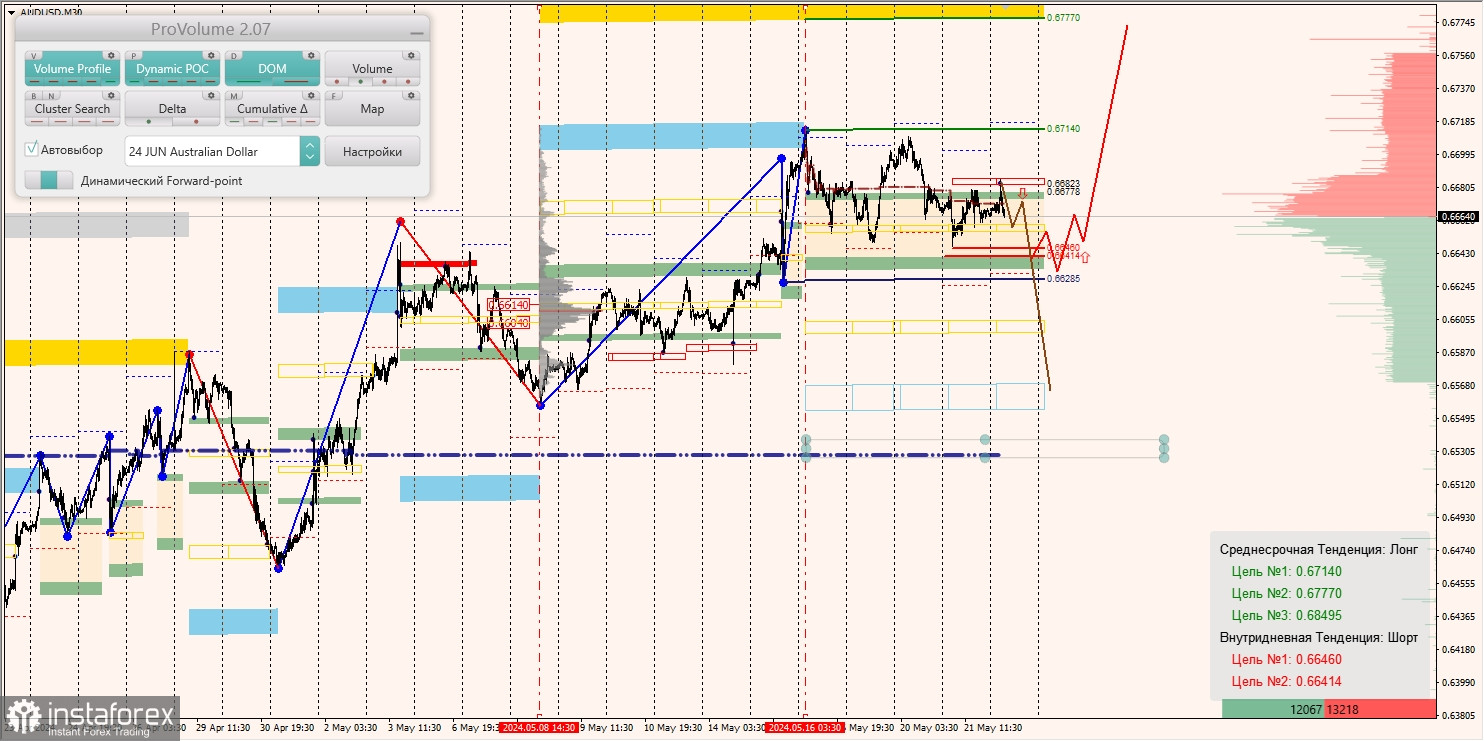This screenshot has height=741, width=1484.
Task: Open Volume gear settings
Action: tap(411, 55)
